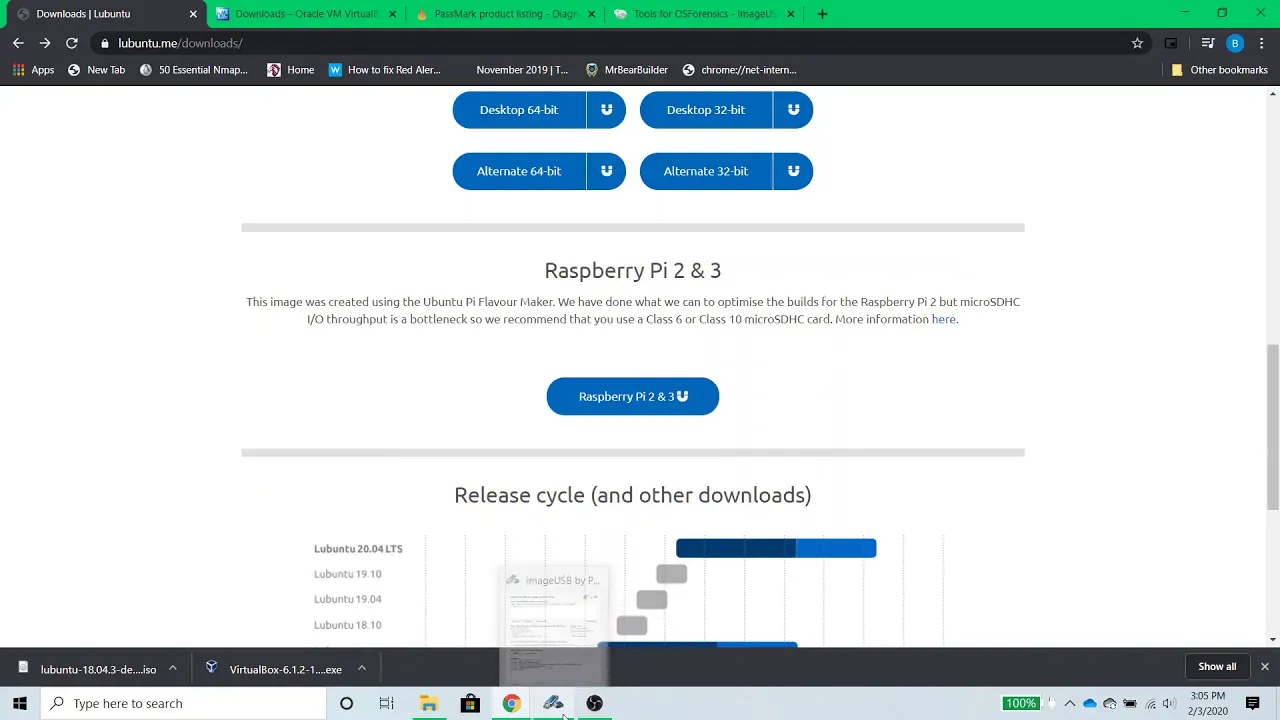
Task: Open the Windows action center notifications
Action: 1252,703
